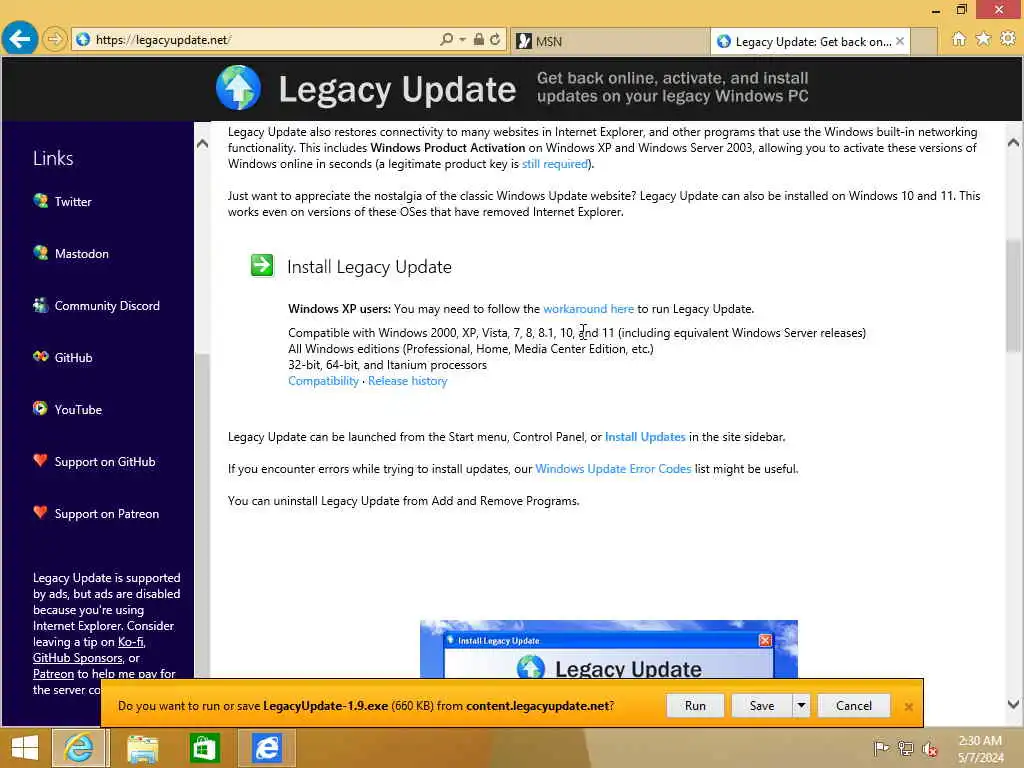Expand the Save options dropdown arrow
The image size is (1024, 768).
pos(801,705)
